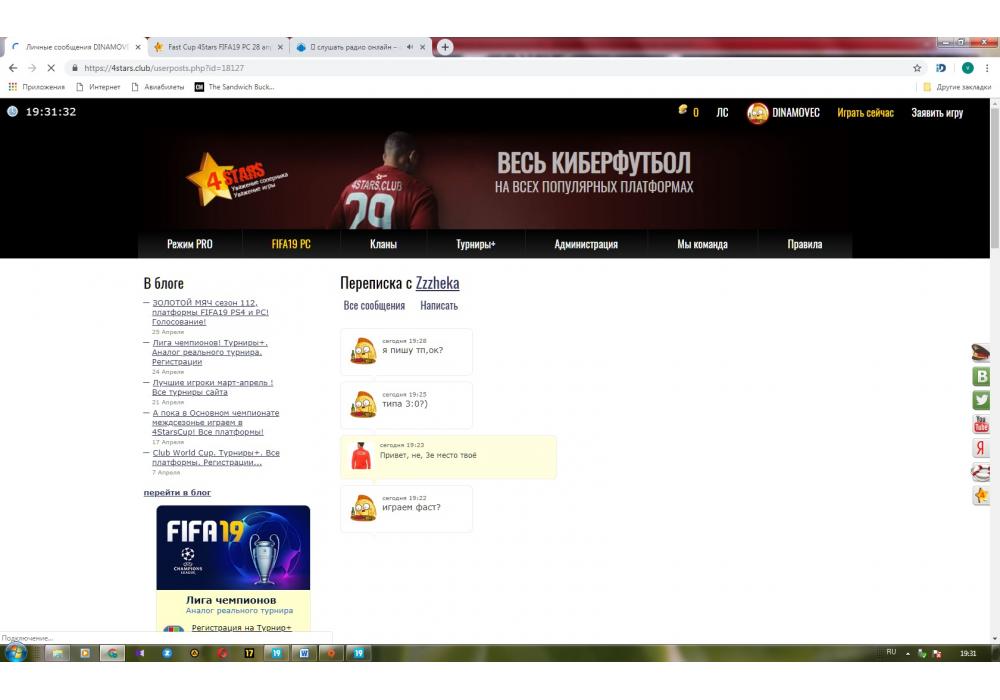Click the FIFA19 Champions League thumbnail

(233, 547)
